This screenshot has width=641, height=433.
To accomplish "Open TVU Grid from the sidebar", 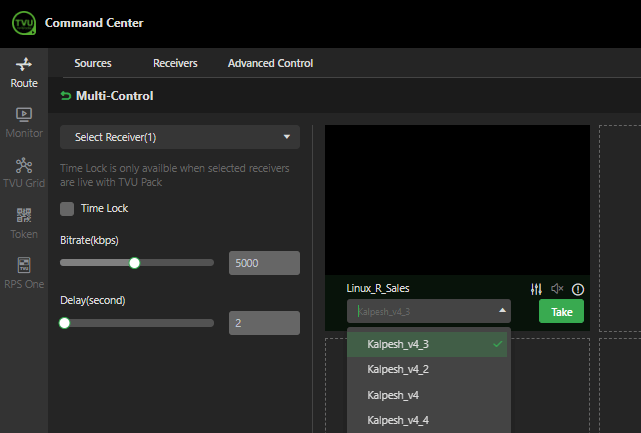I will click(24, 172).
